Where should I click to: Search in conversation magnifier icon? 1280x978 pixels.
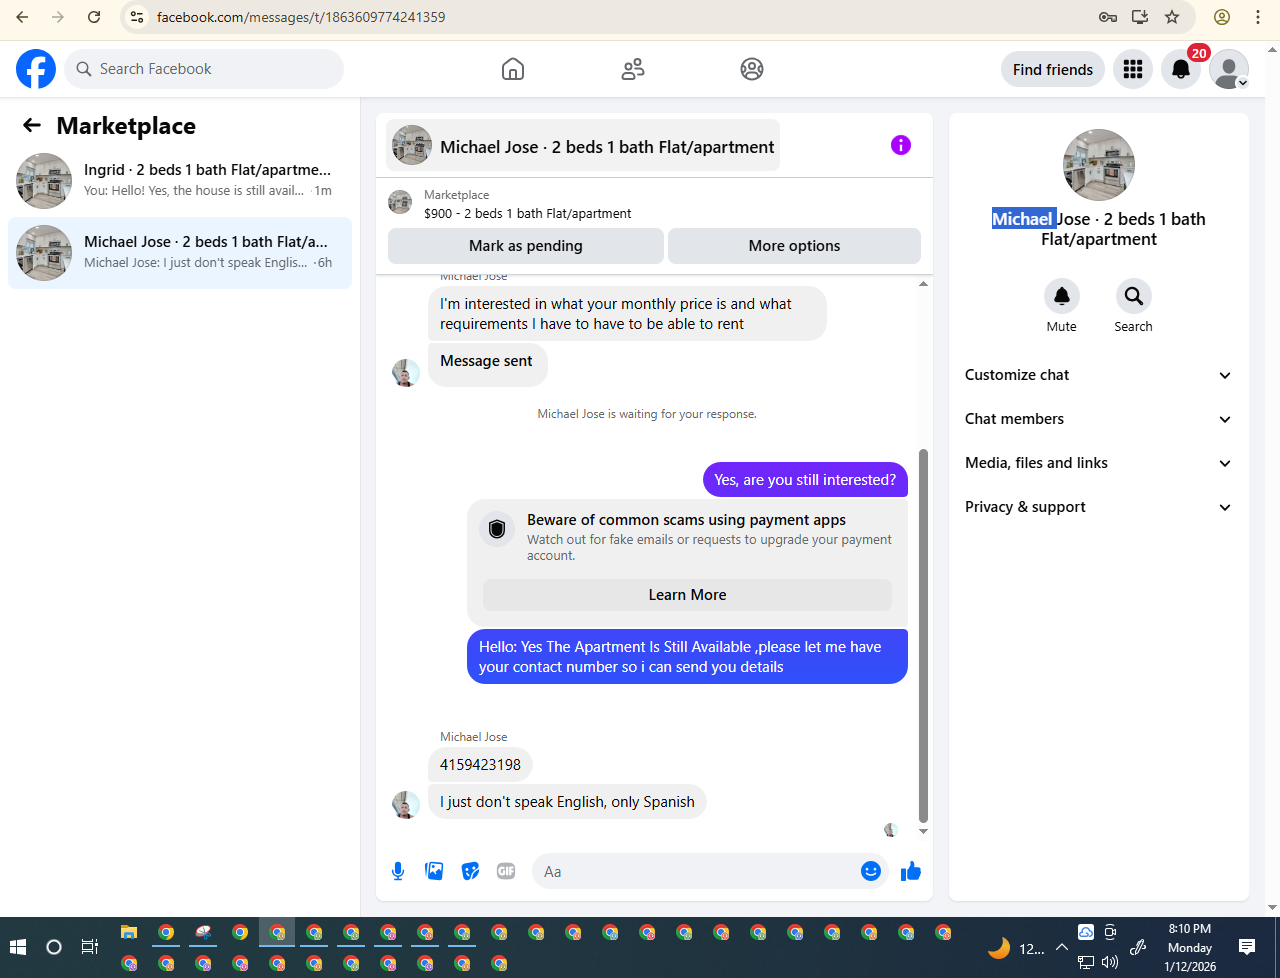[x=1134, y=296]
